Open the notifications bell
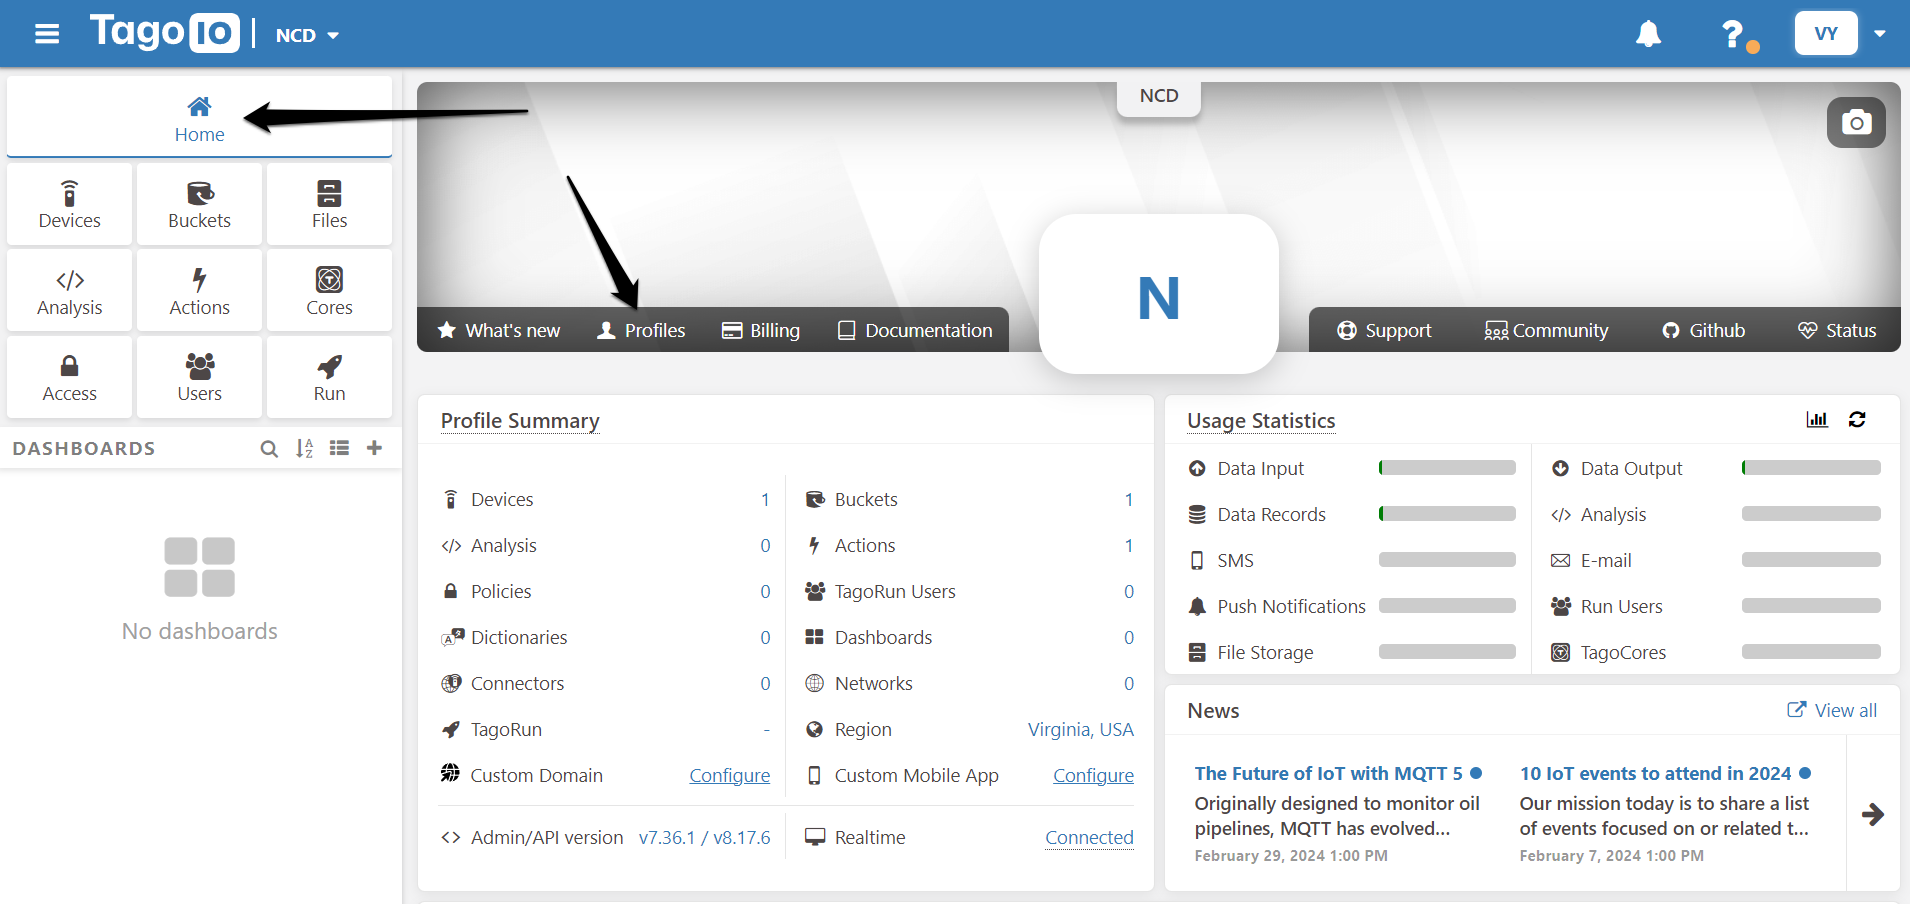 (1646, 33)
